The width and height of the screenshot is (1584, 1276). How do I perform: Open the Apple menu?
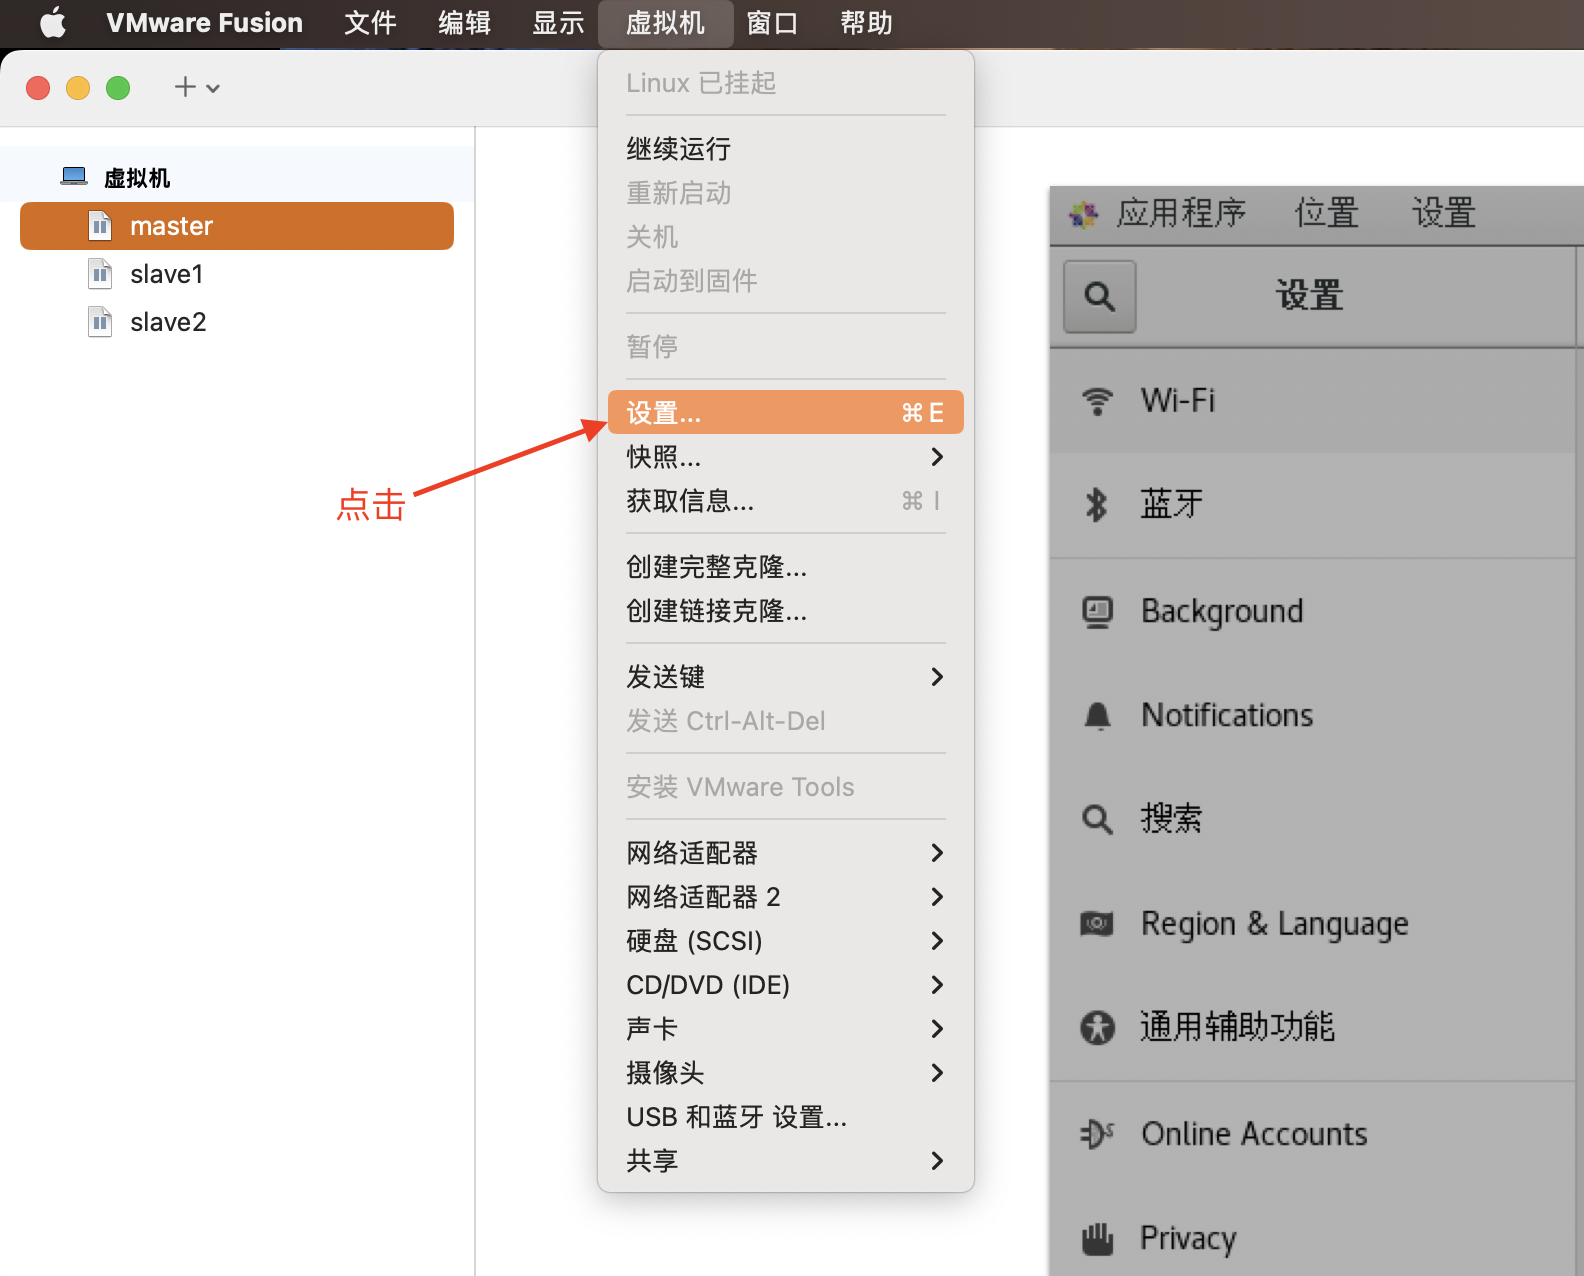tap(53, 22)
